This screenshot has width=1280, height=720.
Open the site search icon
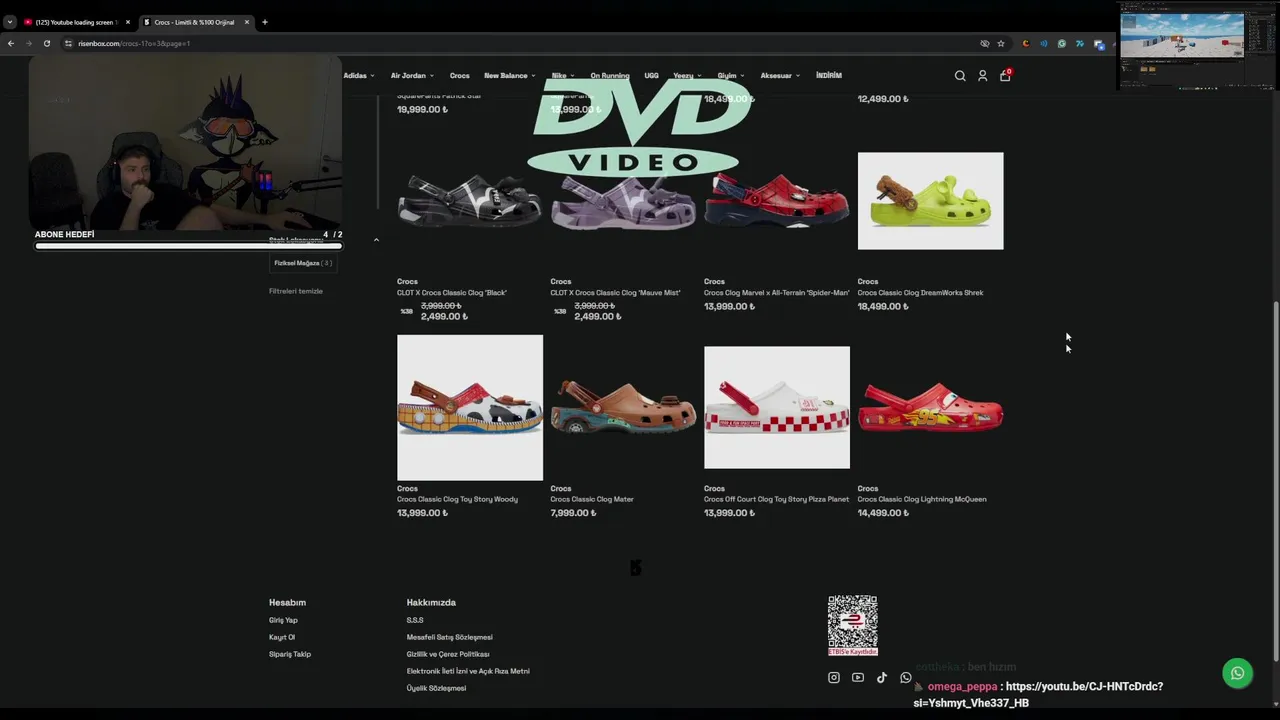coord(960,76)
